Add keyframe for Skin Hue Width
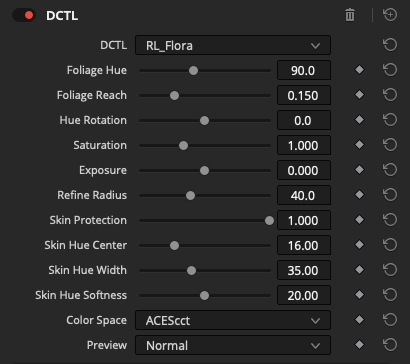 pos(359,270)
